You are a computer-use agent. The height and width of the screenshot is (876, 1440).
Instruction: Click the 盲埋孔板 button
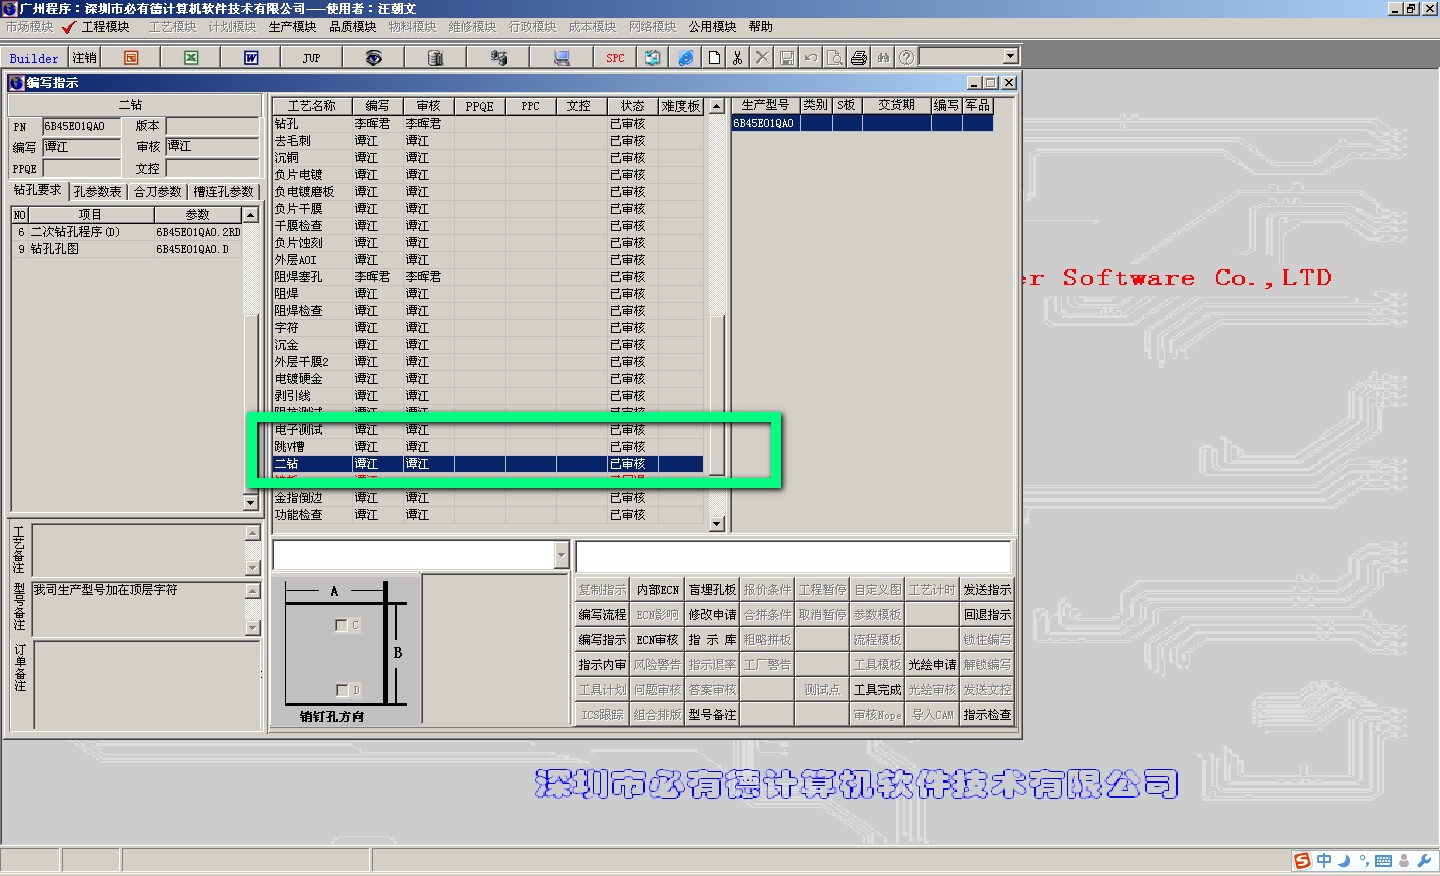click(712, 590)
